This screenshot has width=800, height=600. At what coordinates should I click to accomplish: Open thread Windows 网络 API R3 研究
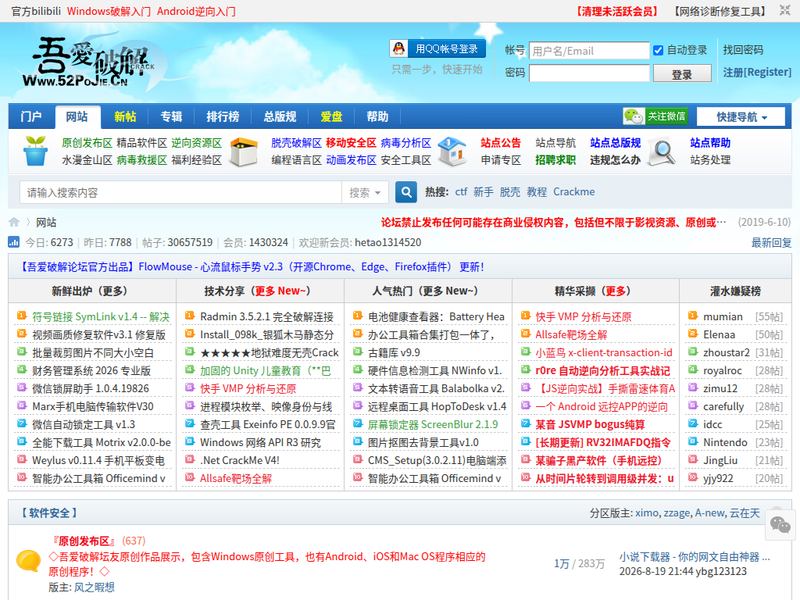click(260, 443)
